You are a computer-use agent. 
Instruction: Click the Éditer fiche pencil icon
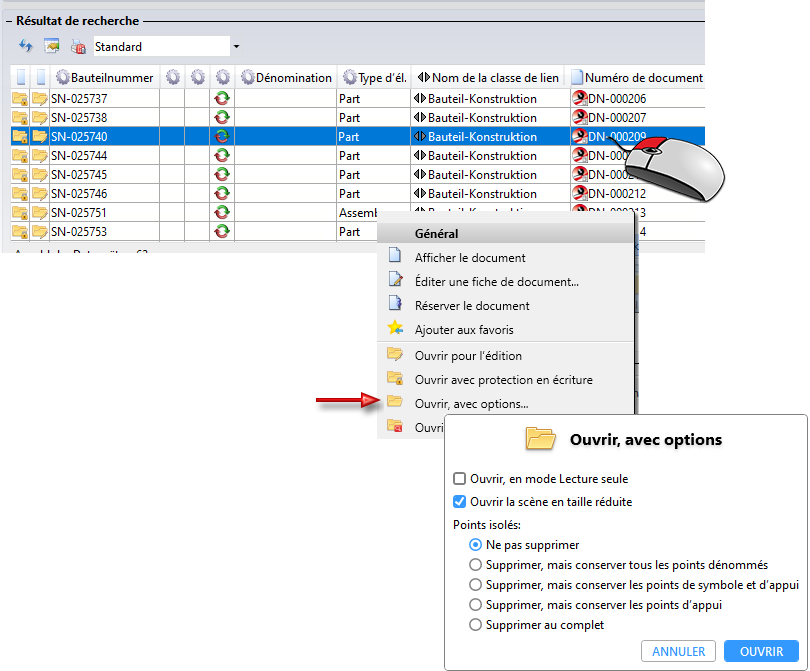[395, 279]
